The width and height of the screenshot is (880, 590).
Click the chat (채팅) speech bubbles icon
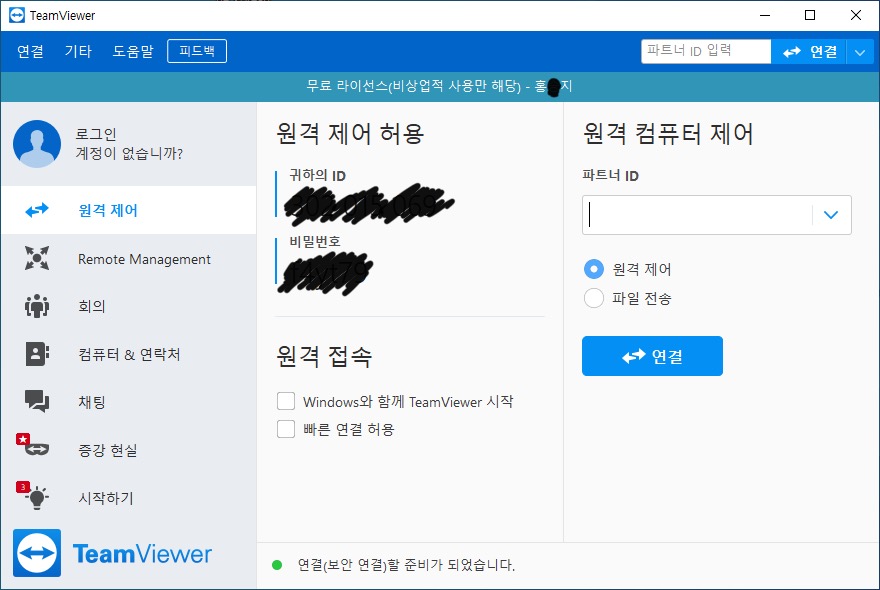pyautogui.click(x=37, y=401)
